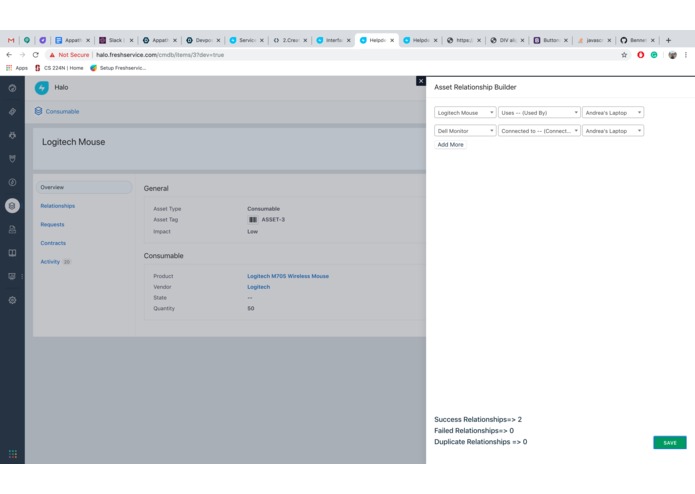This screenshot has width=695, height=494.
Task: Click the Impact value Low
Action: click(252, 231)
